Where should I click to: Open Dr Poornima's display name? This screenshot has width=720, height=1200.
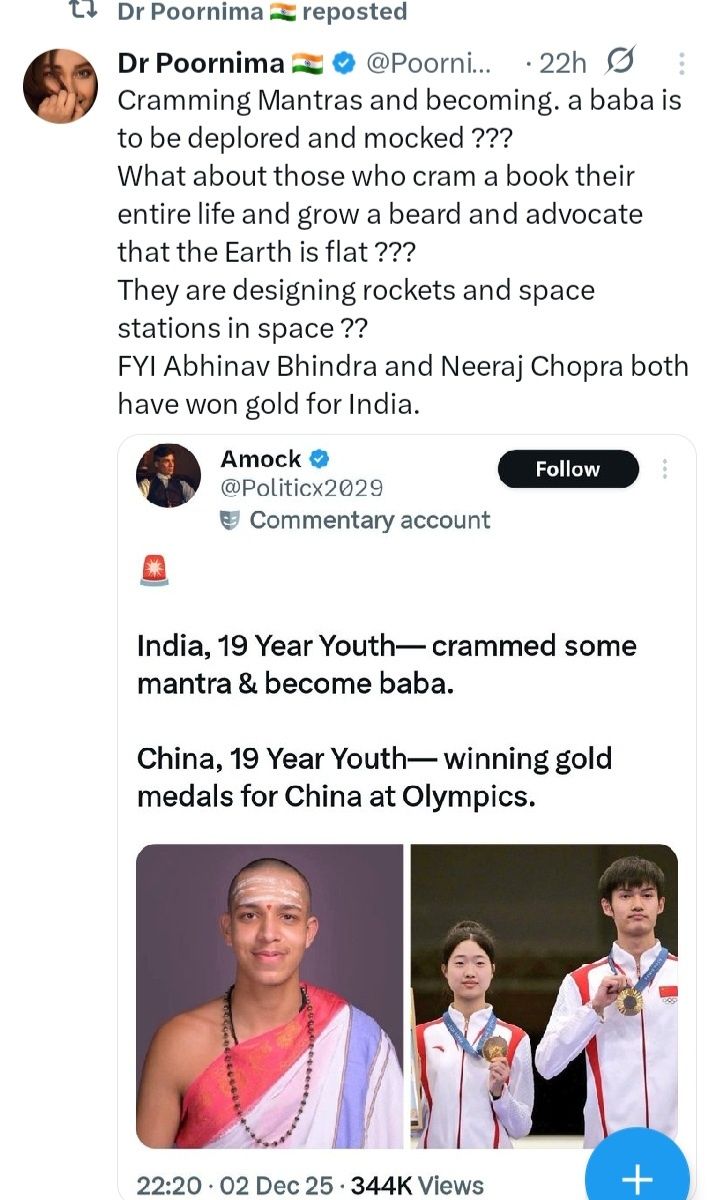[200, 64]
